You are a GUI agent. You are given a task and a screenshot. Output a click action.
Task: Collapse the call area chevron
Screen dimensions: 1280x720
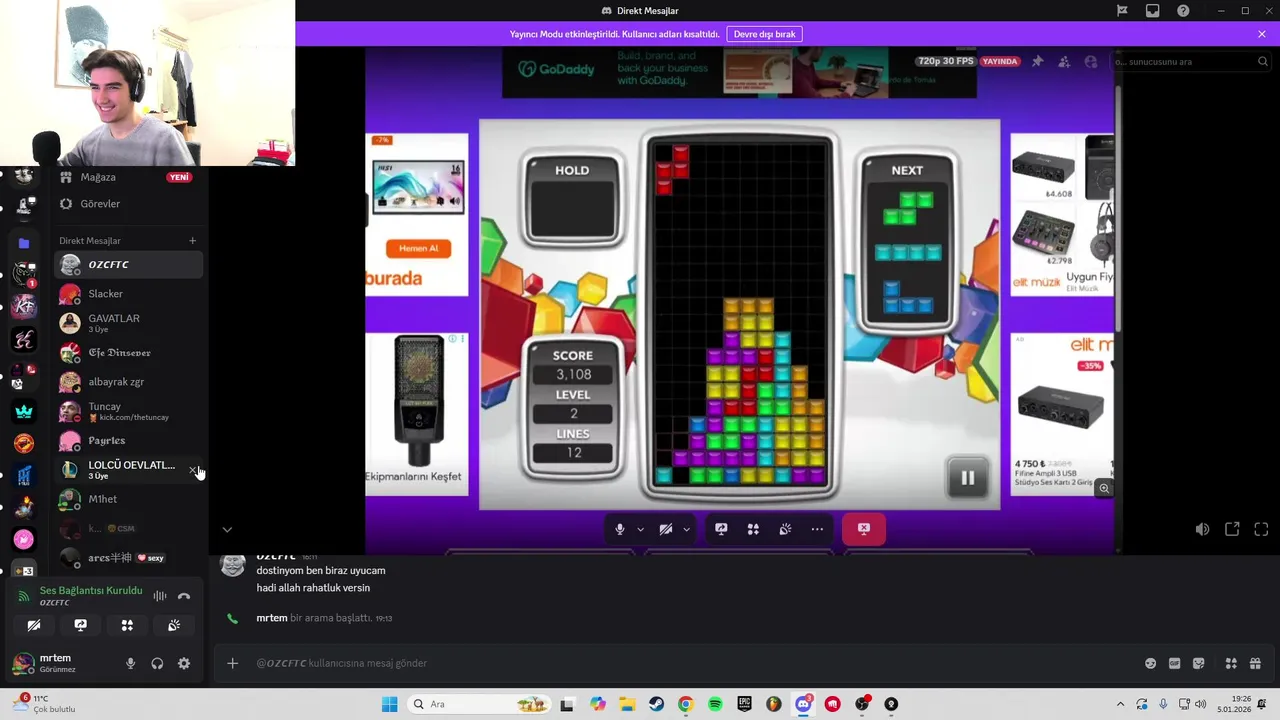pos(227,530)
